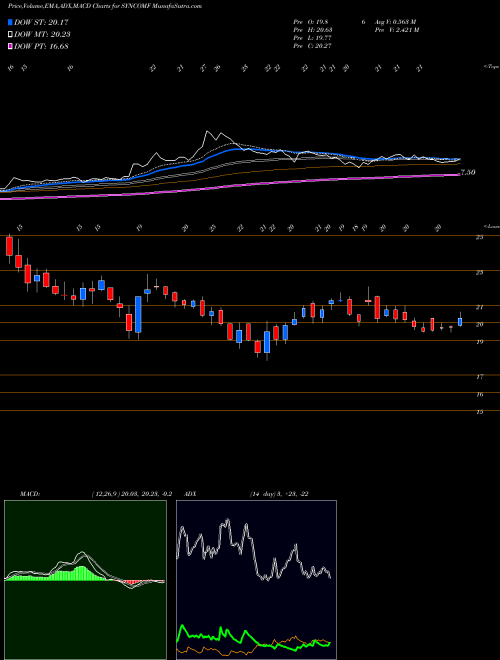Click the Pre H: 20.63 value

pos(313,30)
